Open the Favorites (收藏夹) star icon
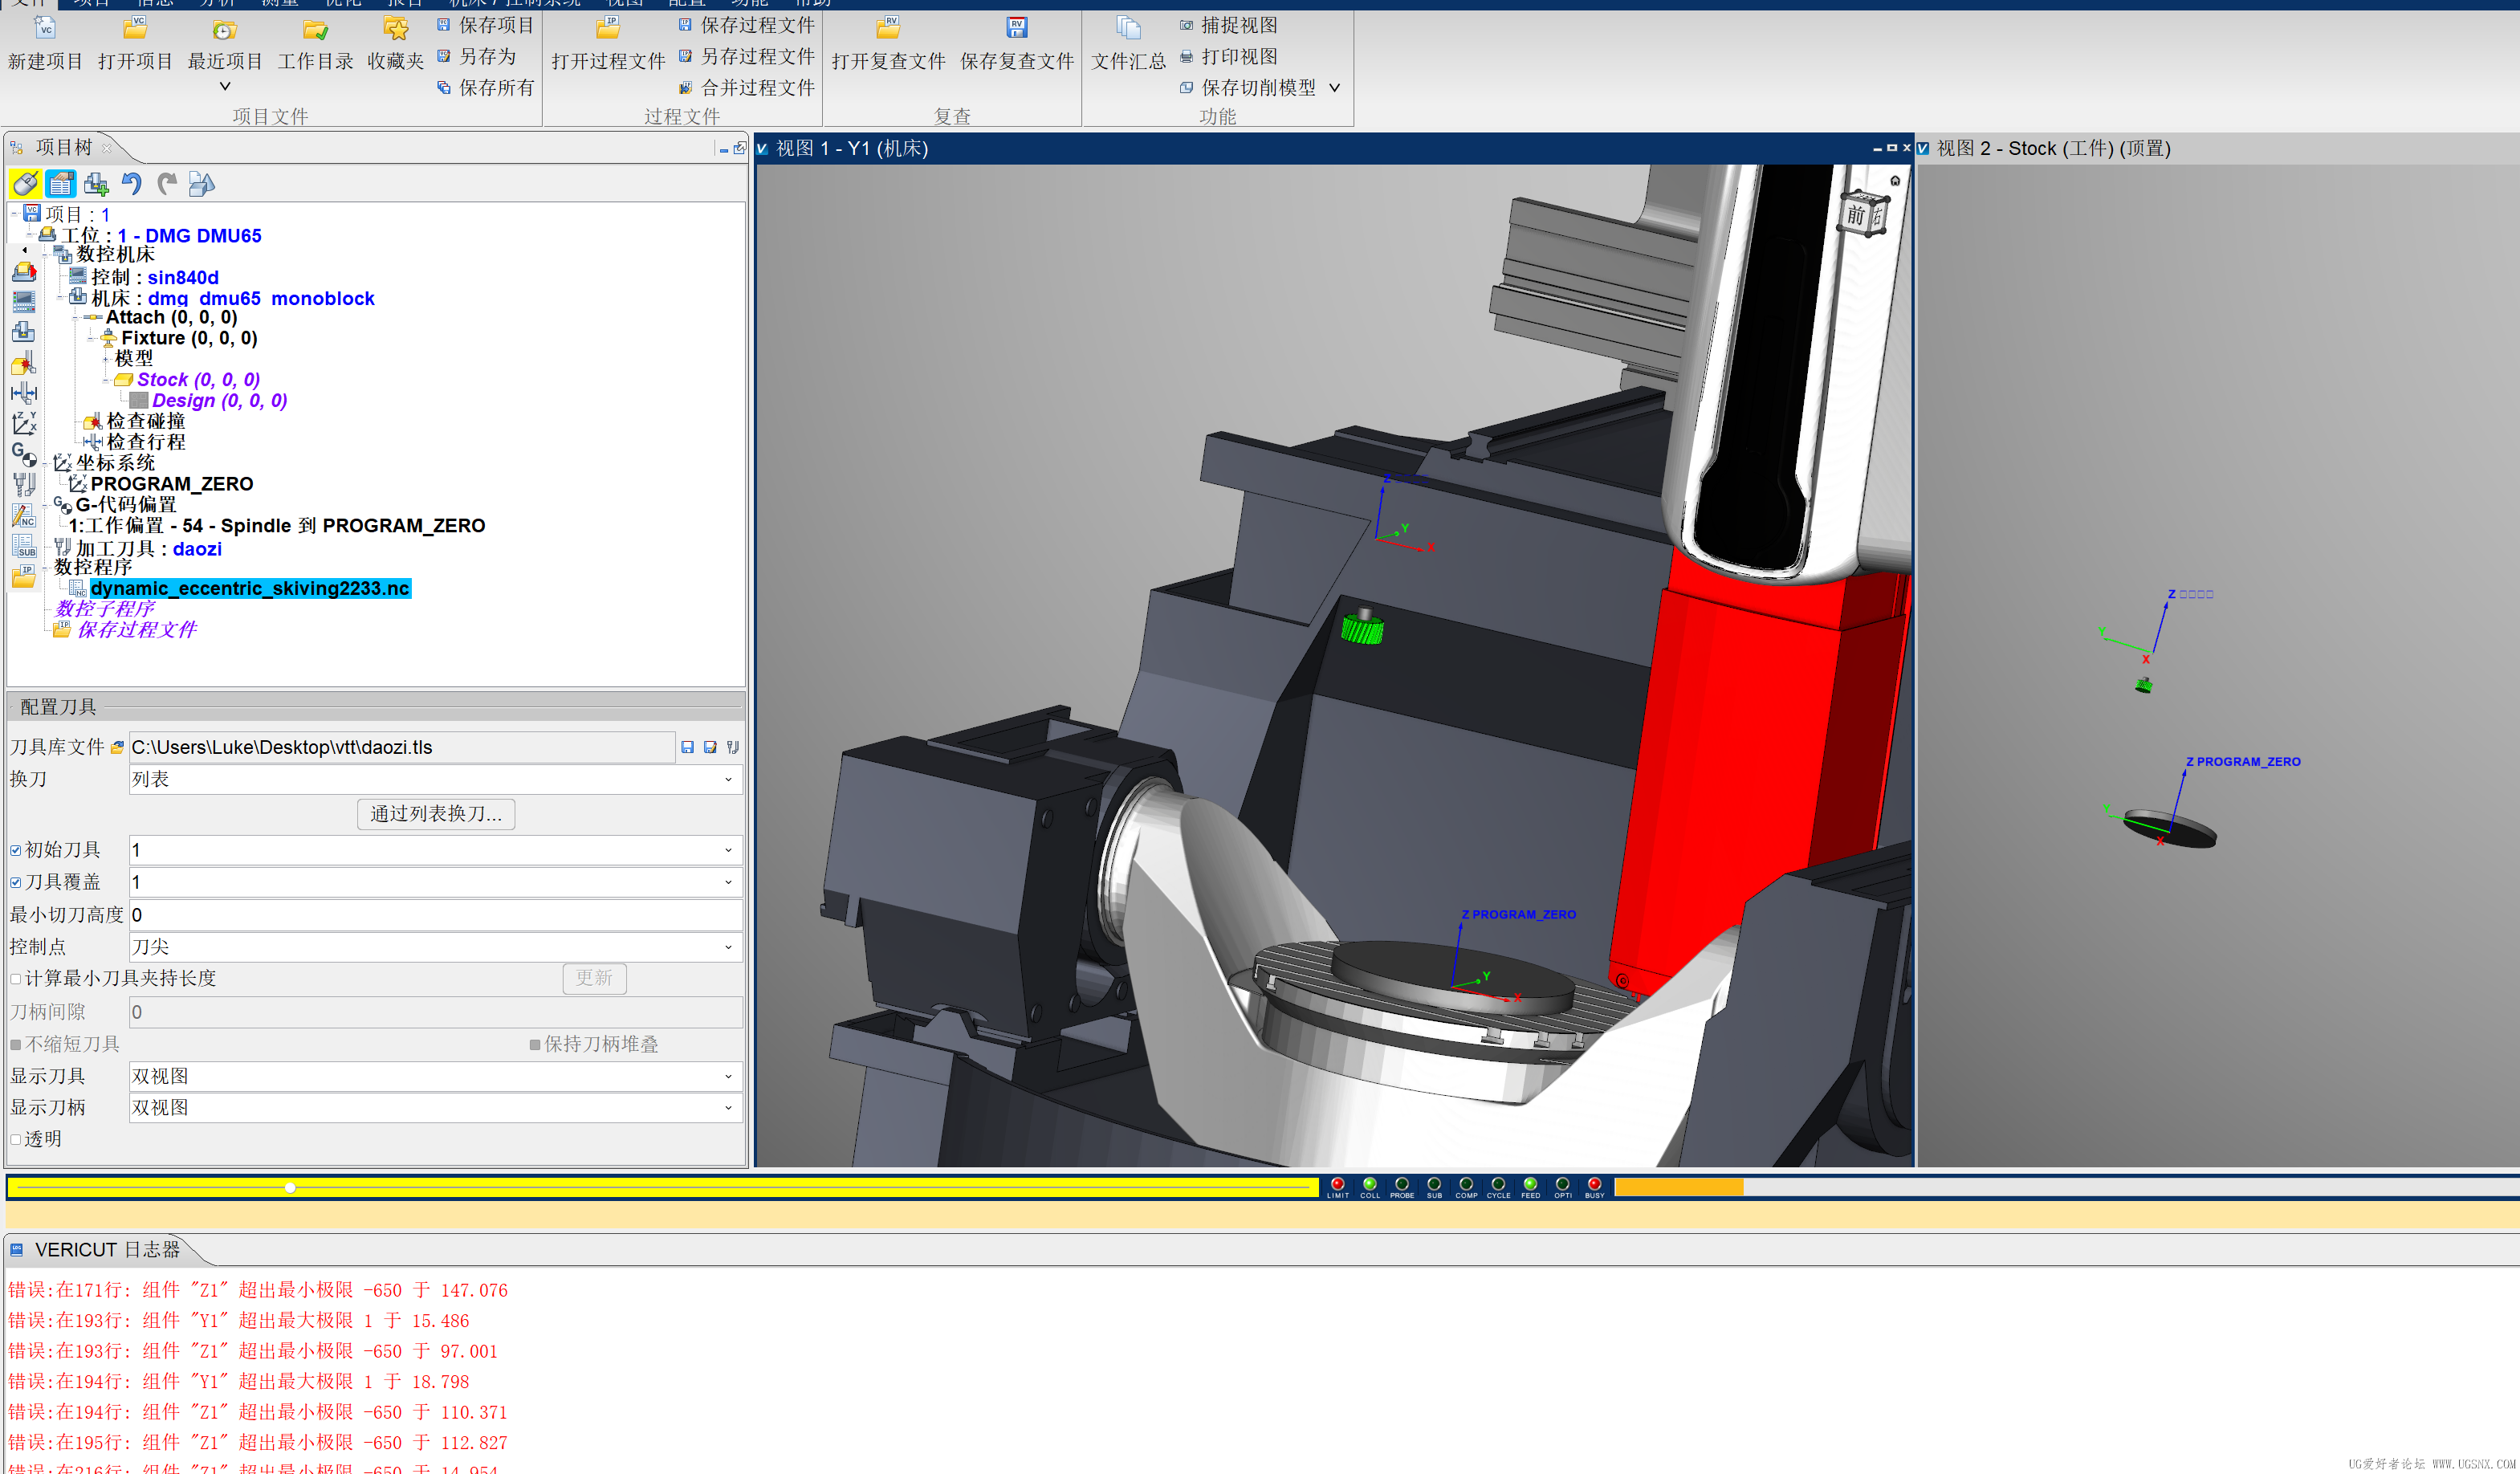 coord(396,28)
